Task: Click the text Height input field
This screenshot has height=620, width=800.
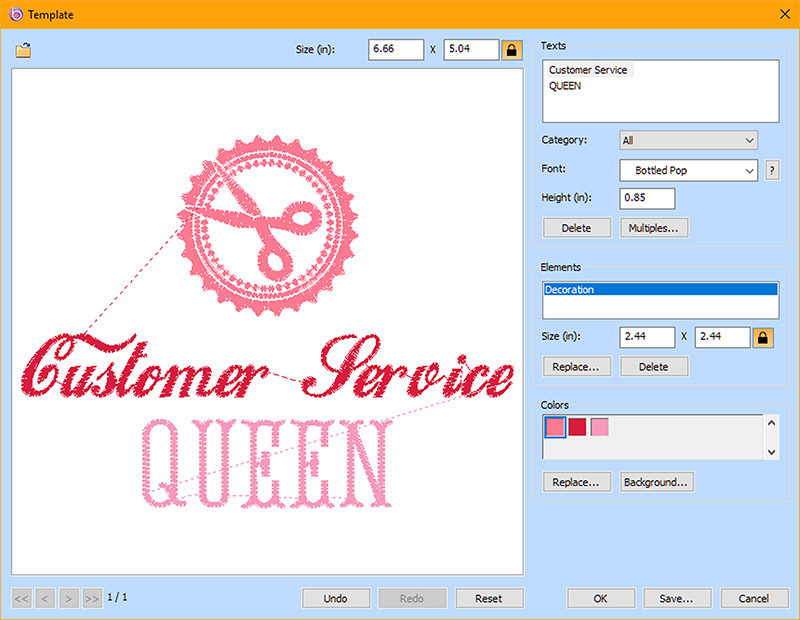Action: coord(647,198)
